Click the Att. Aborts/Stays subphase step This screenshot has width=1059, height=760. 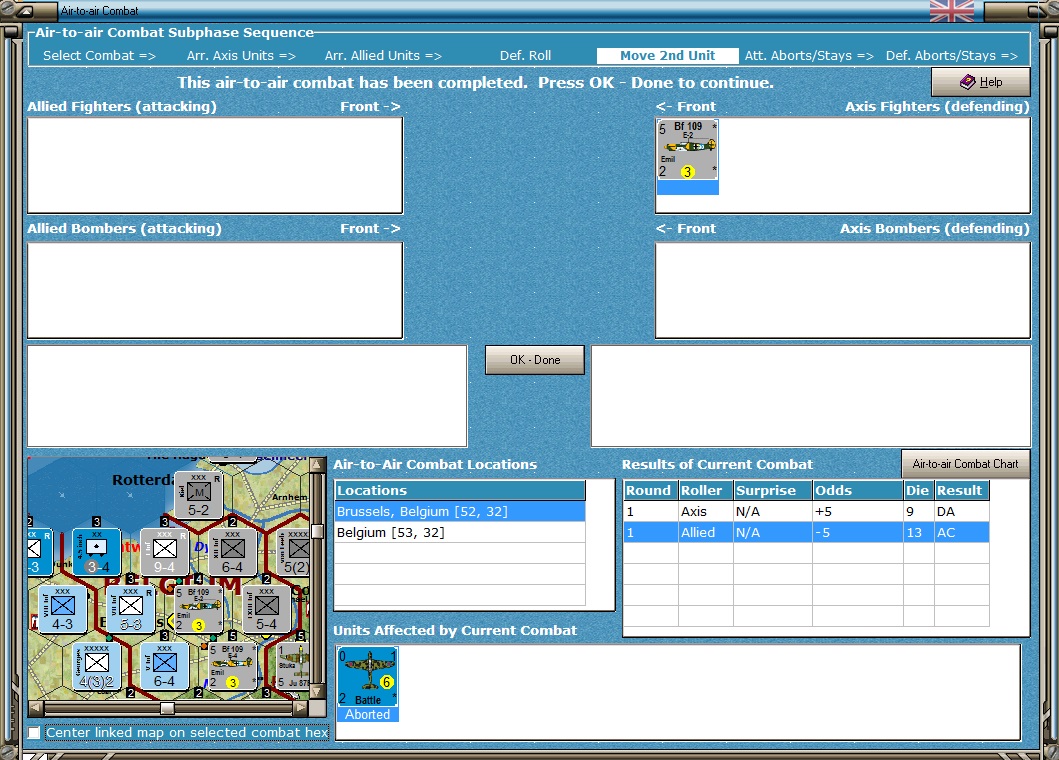click(x=808, y=55)
